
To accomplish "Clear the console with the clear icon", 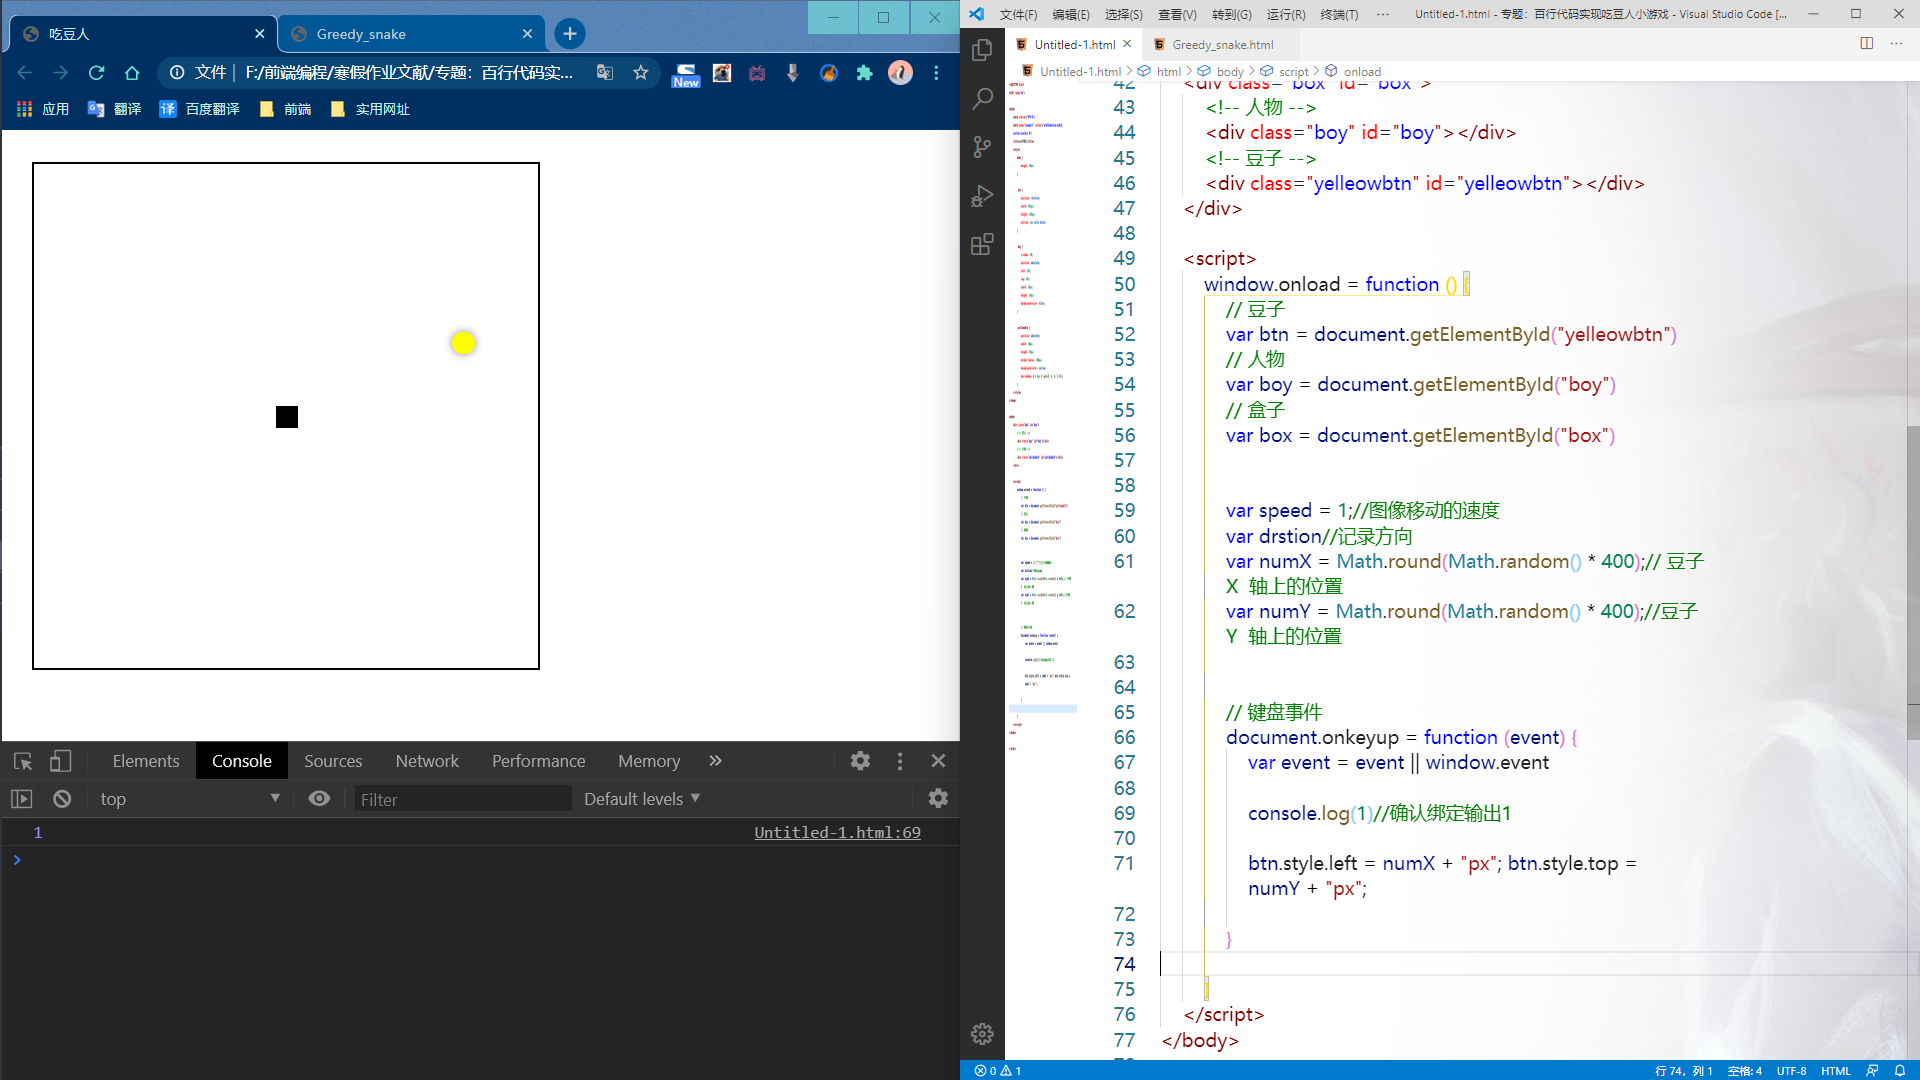I will point(62,799).
